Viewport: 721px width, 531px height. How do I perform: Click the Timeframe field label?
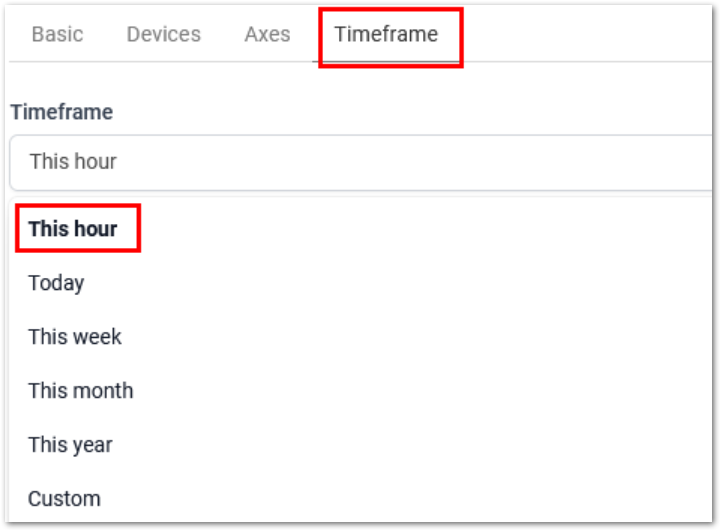62,112
